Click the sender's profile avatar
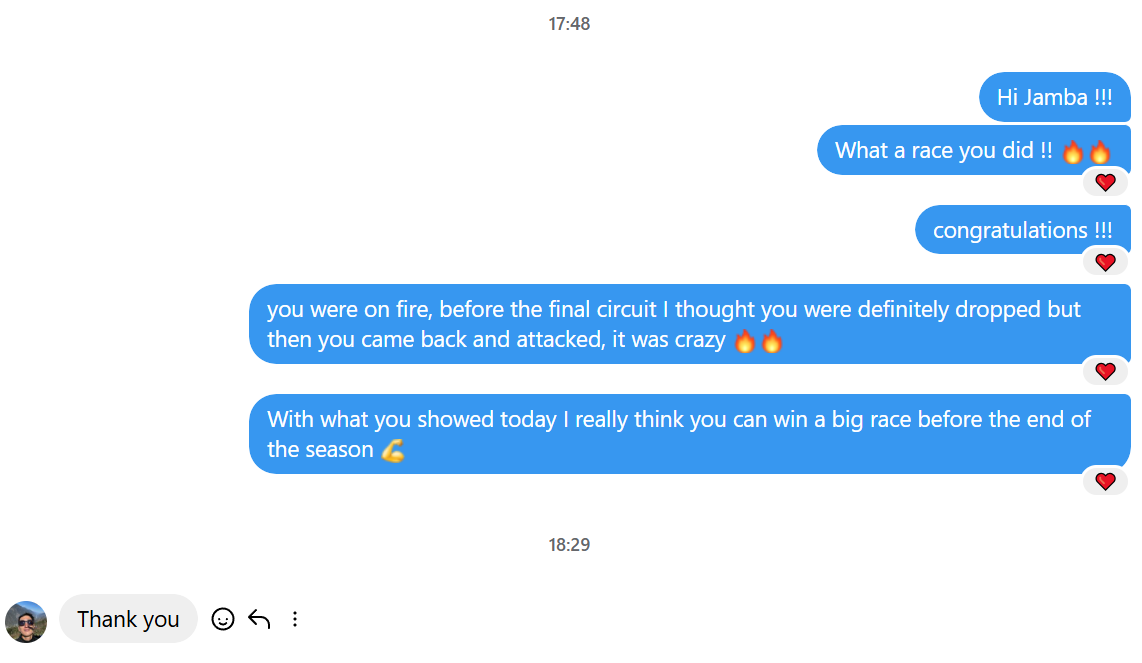The image size is (1142, 663). coord(26,621)
